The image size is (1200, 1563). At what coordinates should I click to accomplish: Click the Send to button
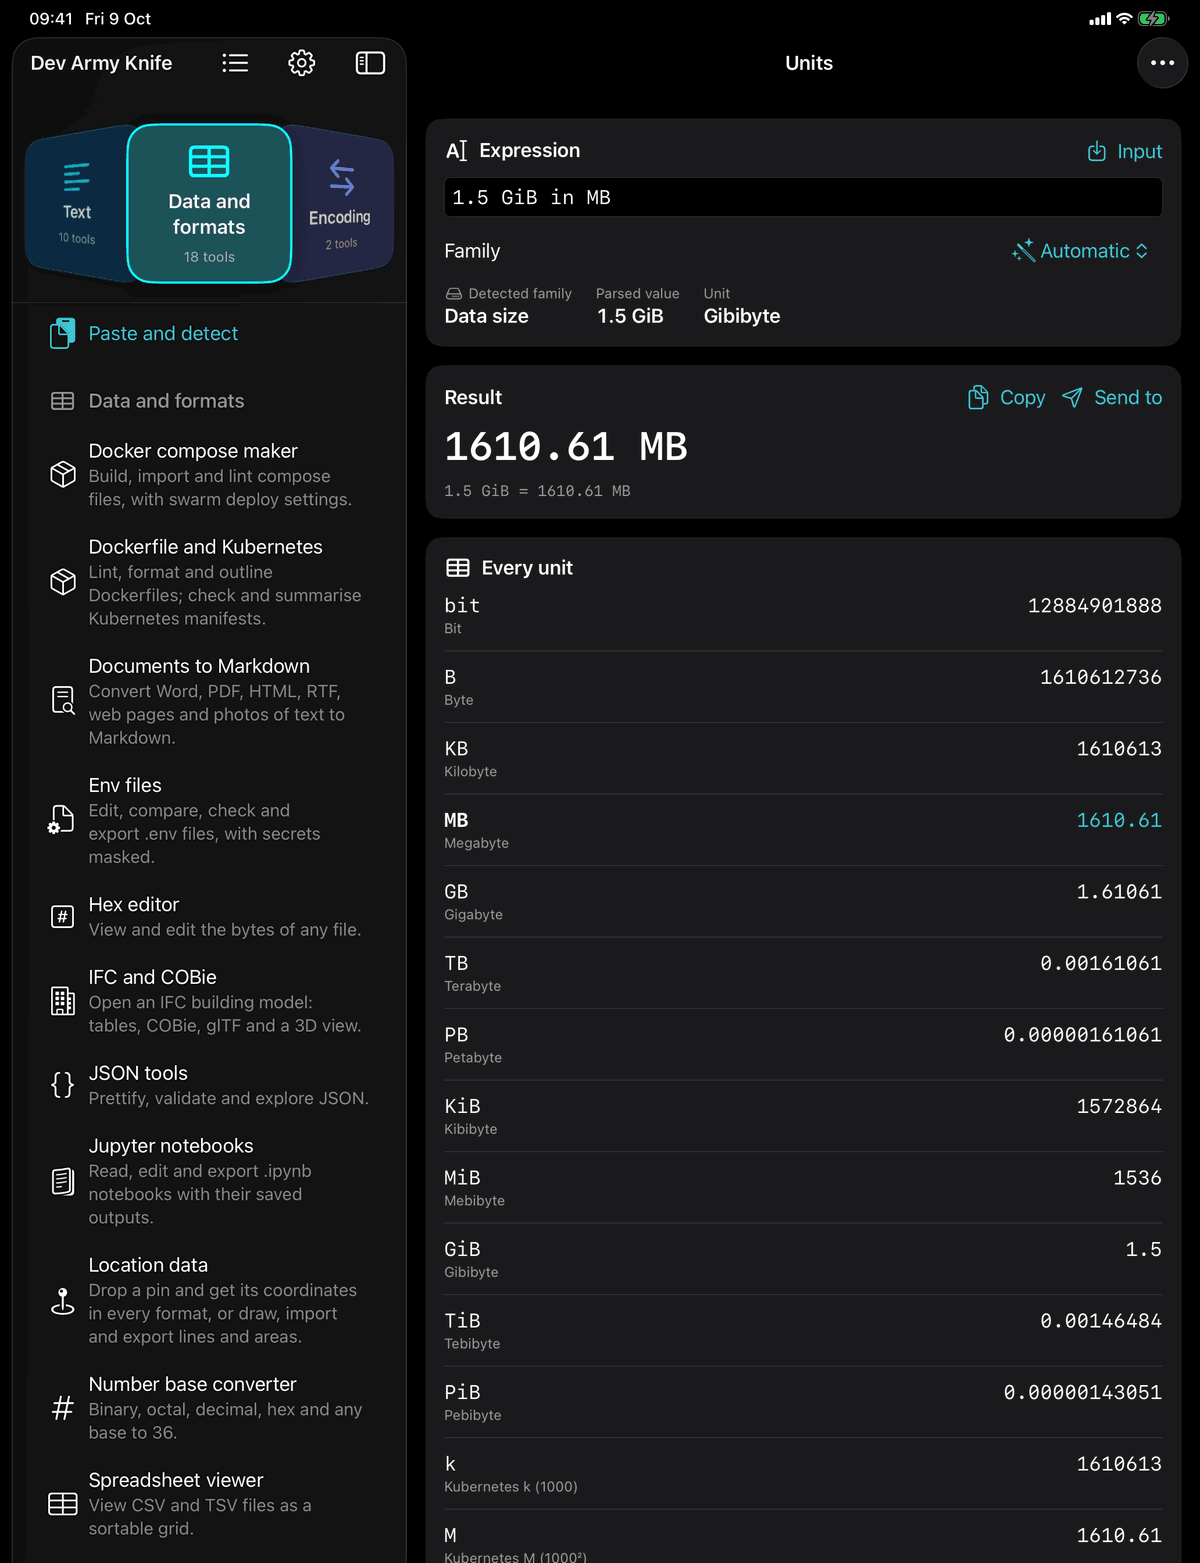pos(1112,398)
